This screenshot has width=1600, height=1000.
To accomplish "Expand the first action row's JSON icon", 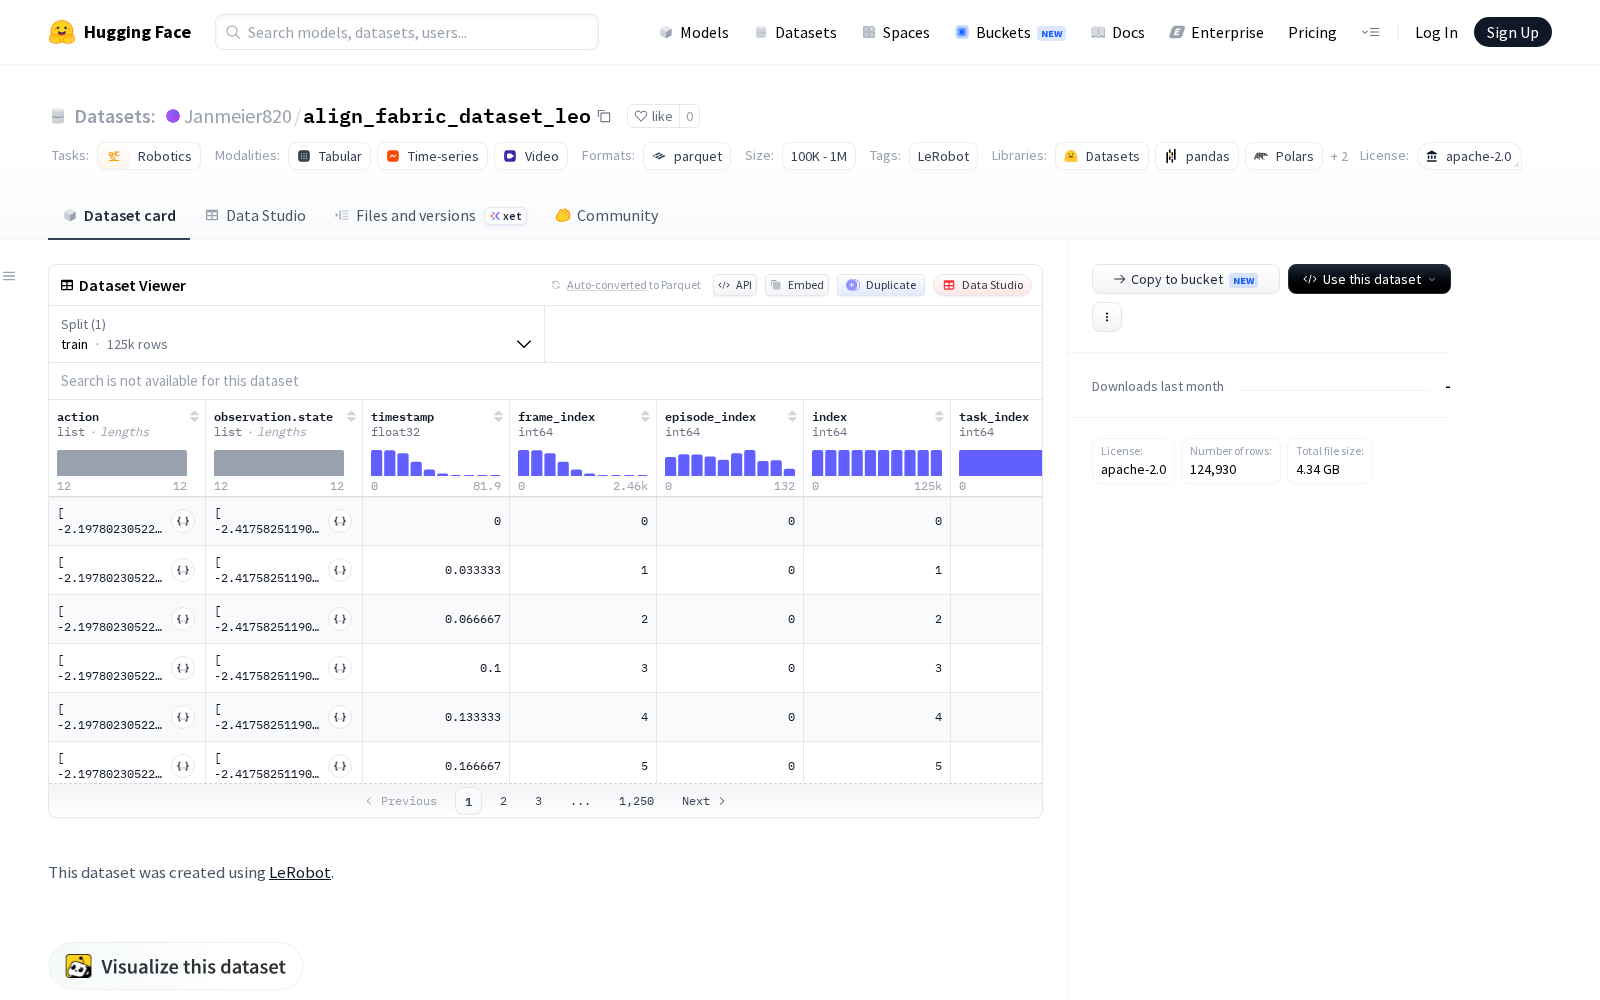I will point(183,521).
